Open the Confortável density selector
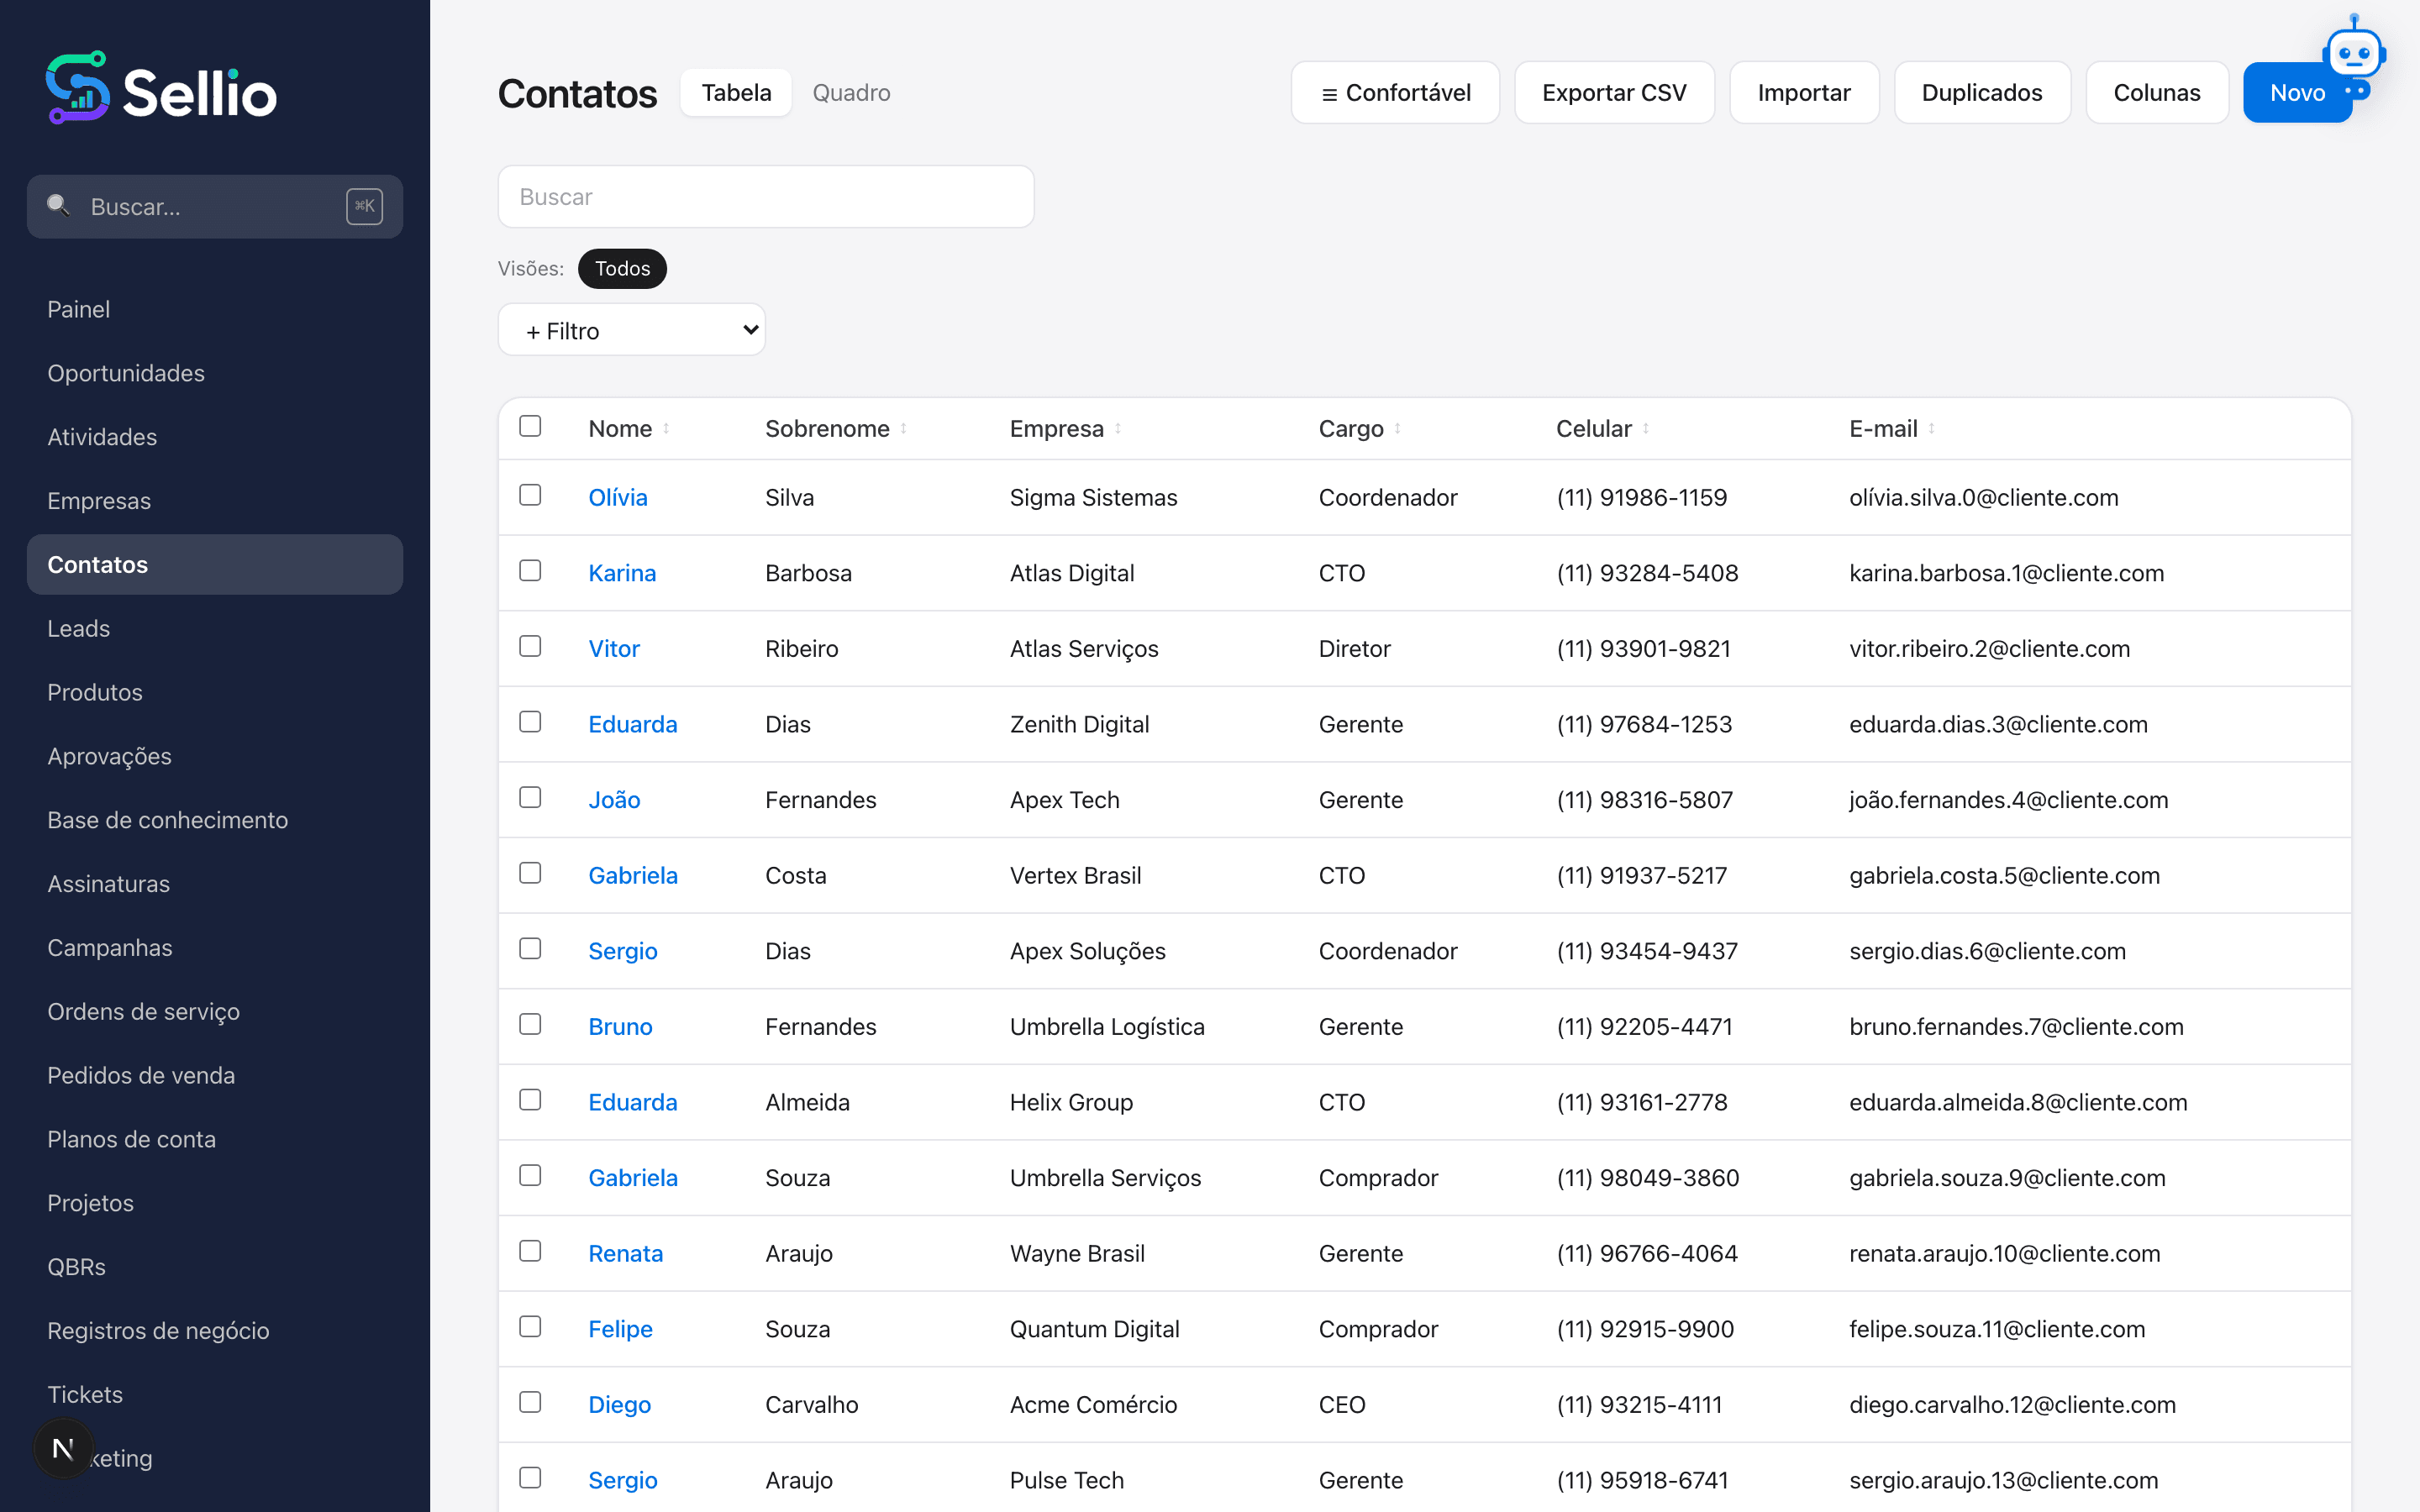Image resolution: width=2420 pixels, height=1512 pixels. [1395, 93]
